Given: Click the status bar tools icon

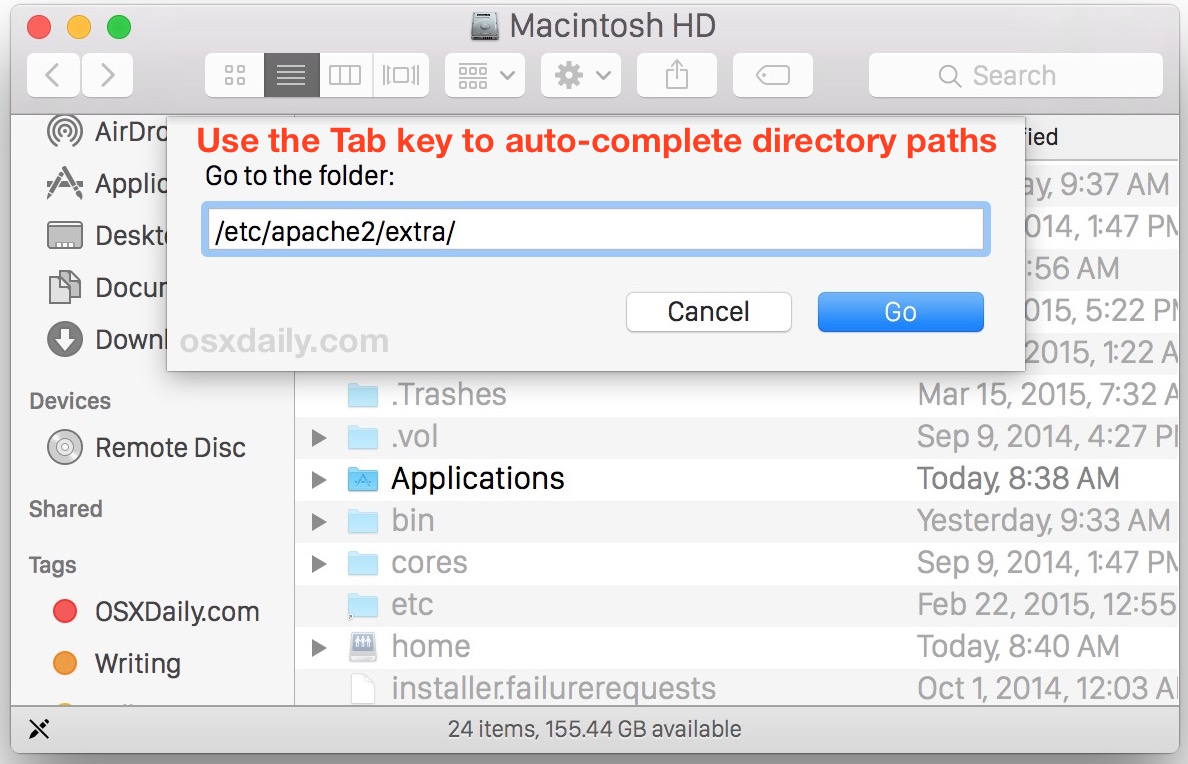Looking at the screenshot, I should [39, 729].
